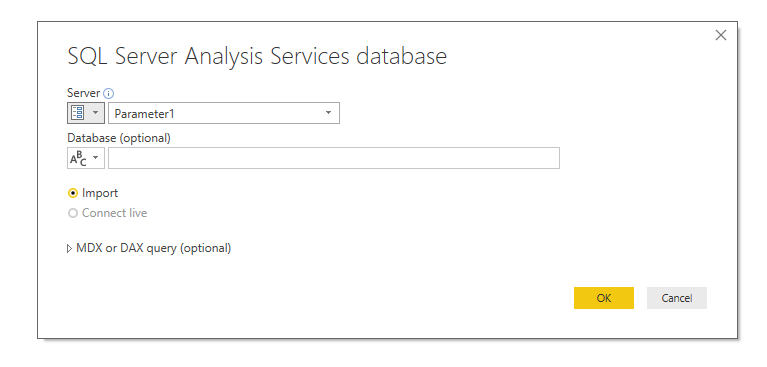767x367 pixels.
Task: Click the Server info icon
Action: 109,93
